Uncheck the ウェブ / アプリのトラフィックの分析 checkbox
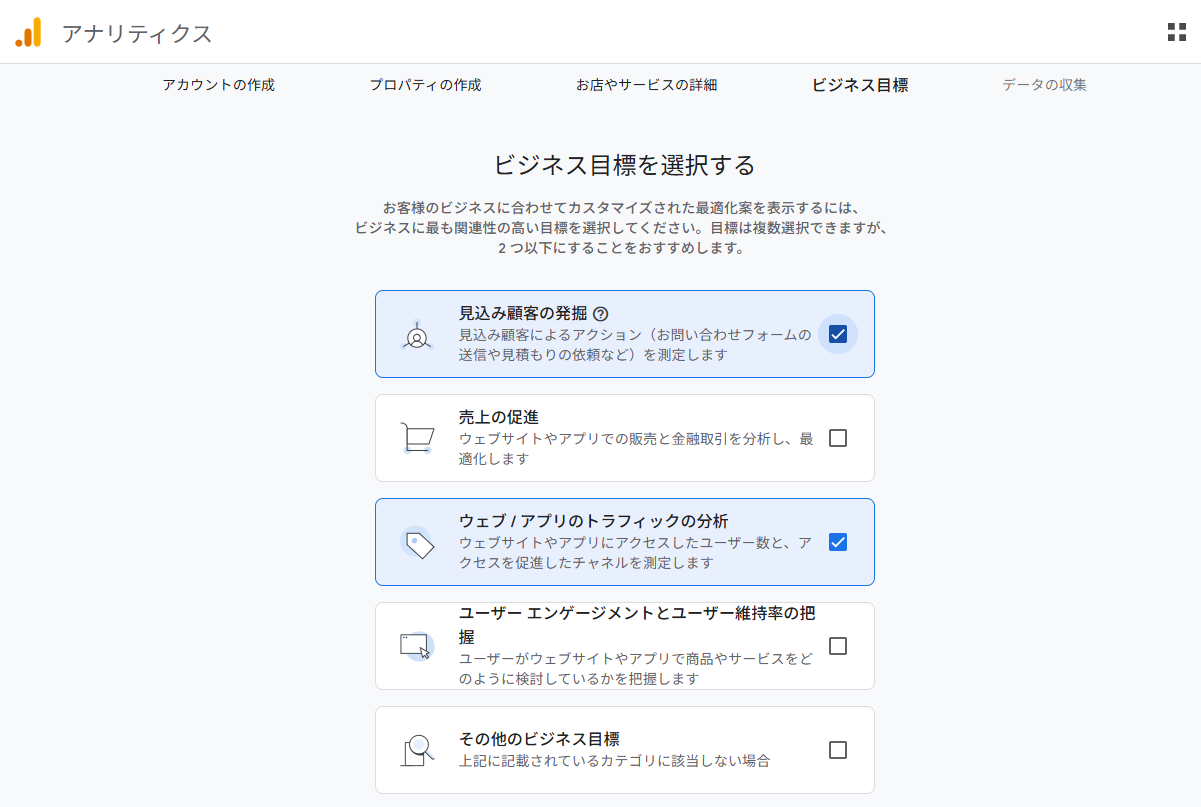The image size is (1201, 807). (838, 542)
